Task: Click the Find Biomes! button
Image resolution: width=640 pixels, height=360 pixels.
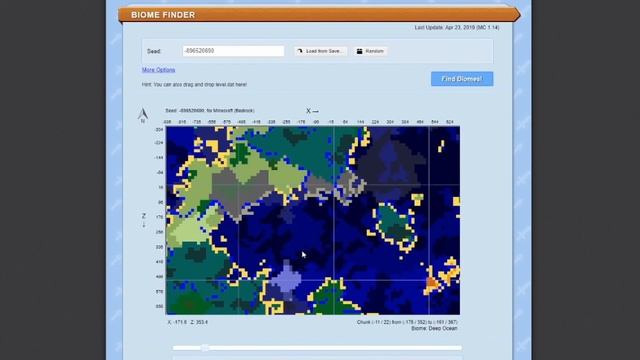Action: 462,79
